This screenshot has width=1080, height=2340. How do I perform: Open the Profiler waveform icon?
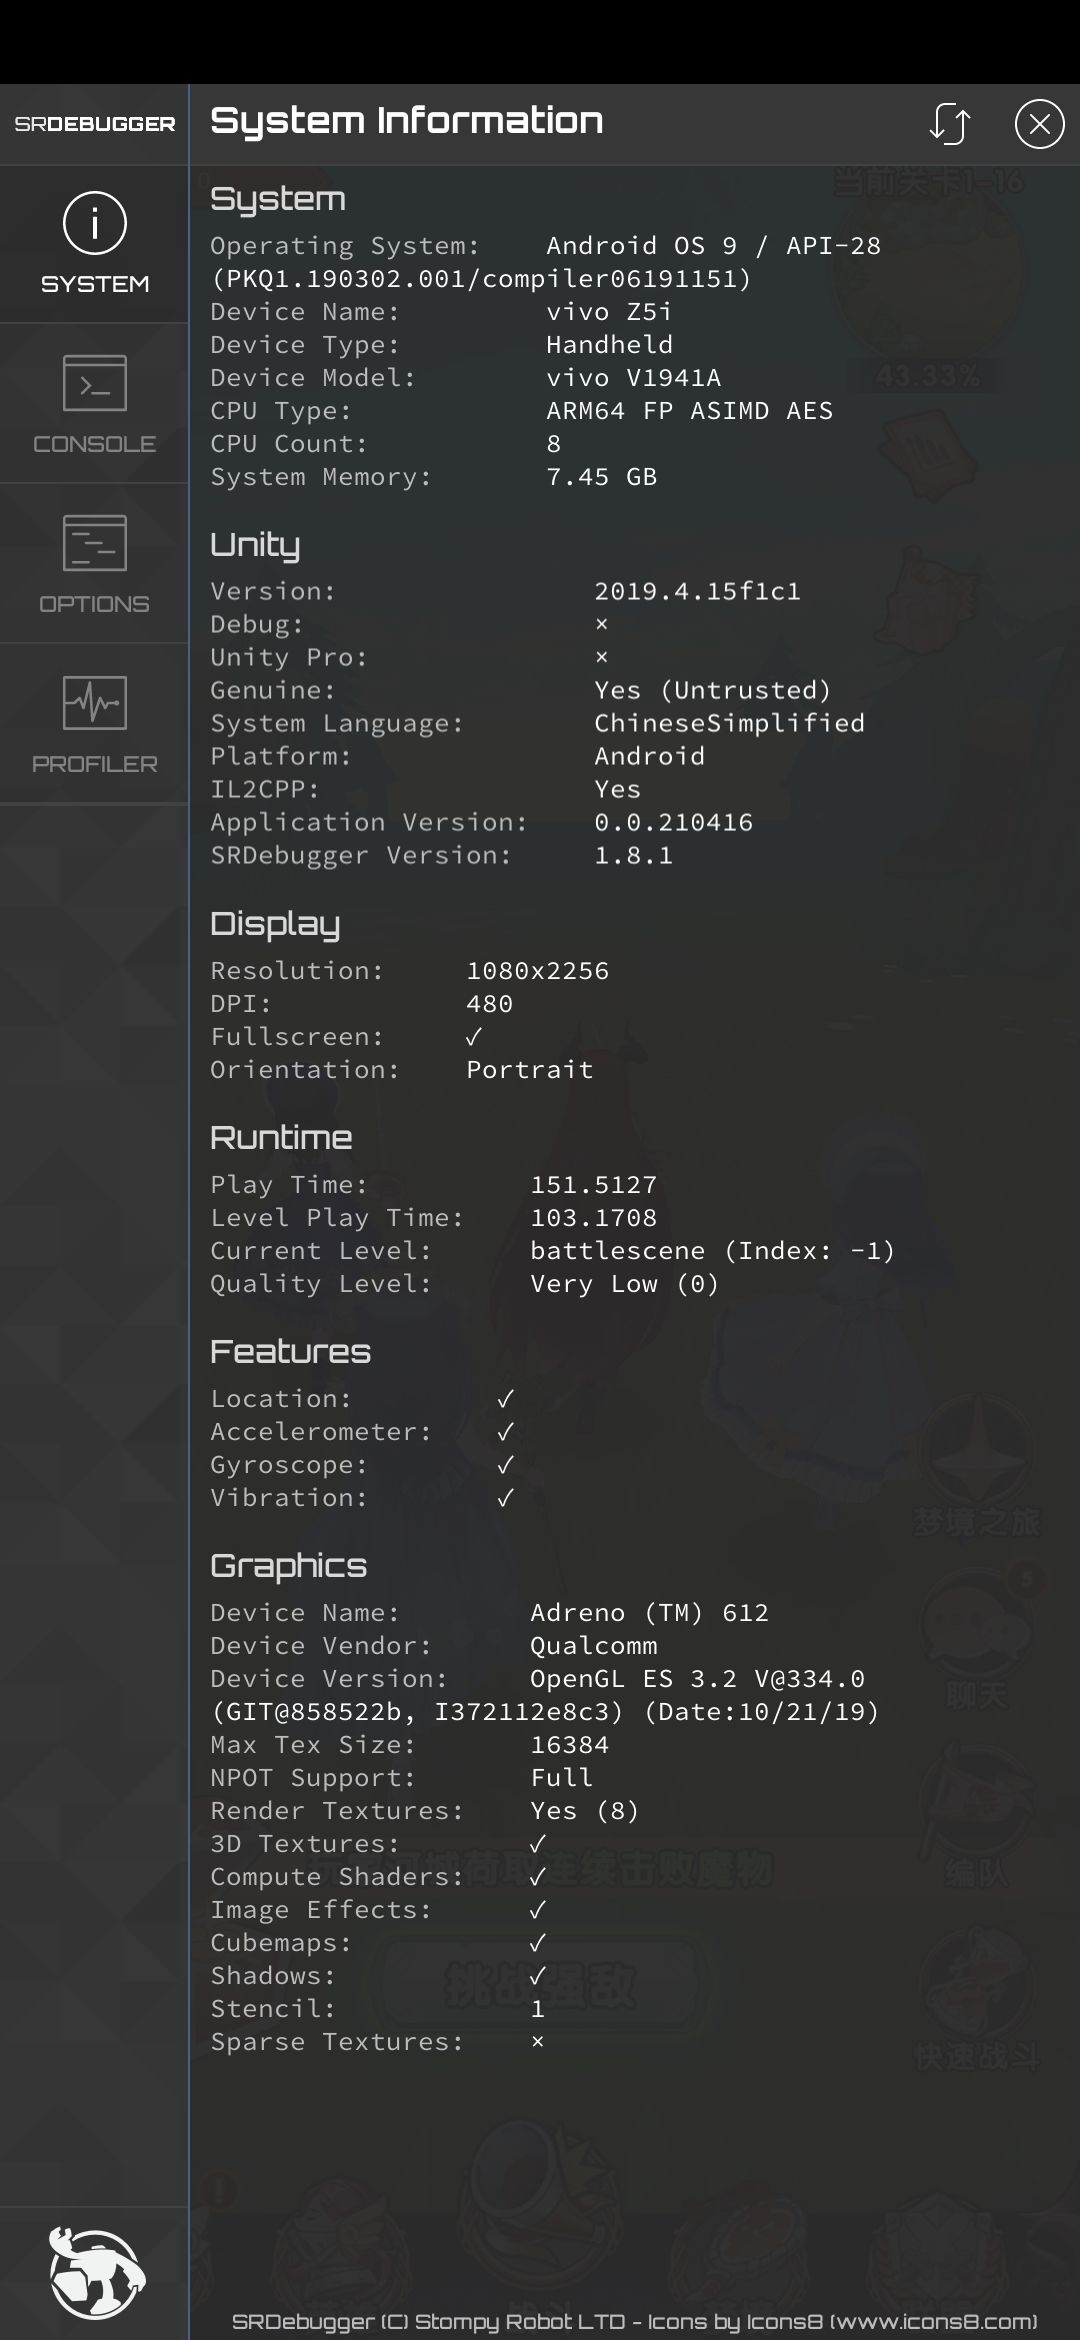click(x=95, y=703)
